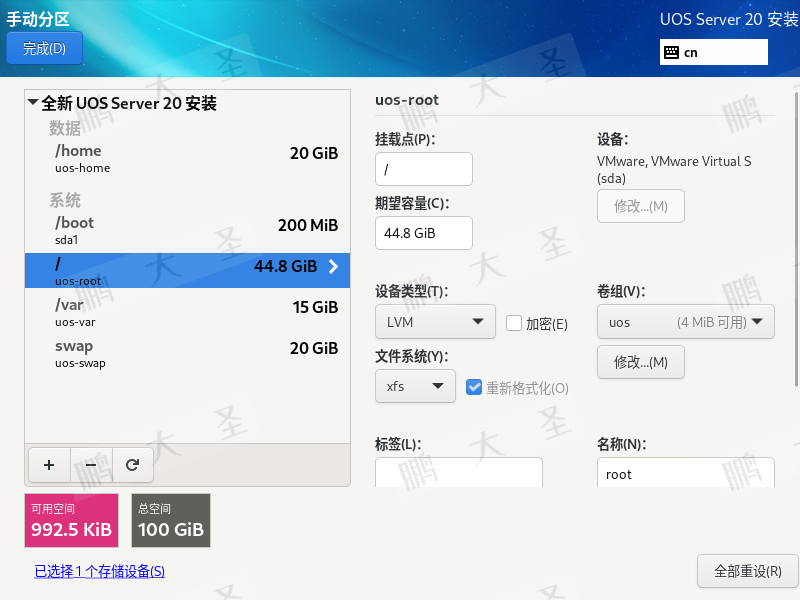
Task: Click the 期望容量(C) field showing 44.8 GiB
Action: 424,233
